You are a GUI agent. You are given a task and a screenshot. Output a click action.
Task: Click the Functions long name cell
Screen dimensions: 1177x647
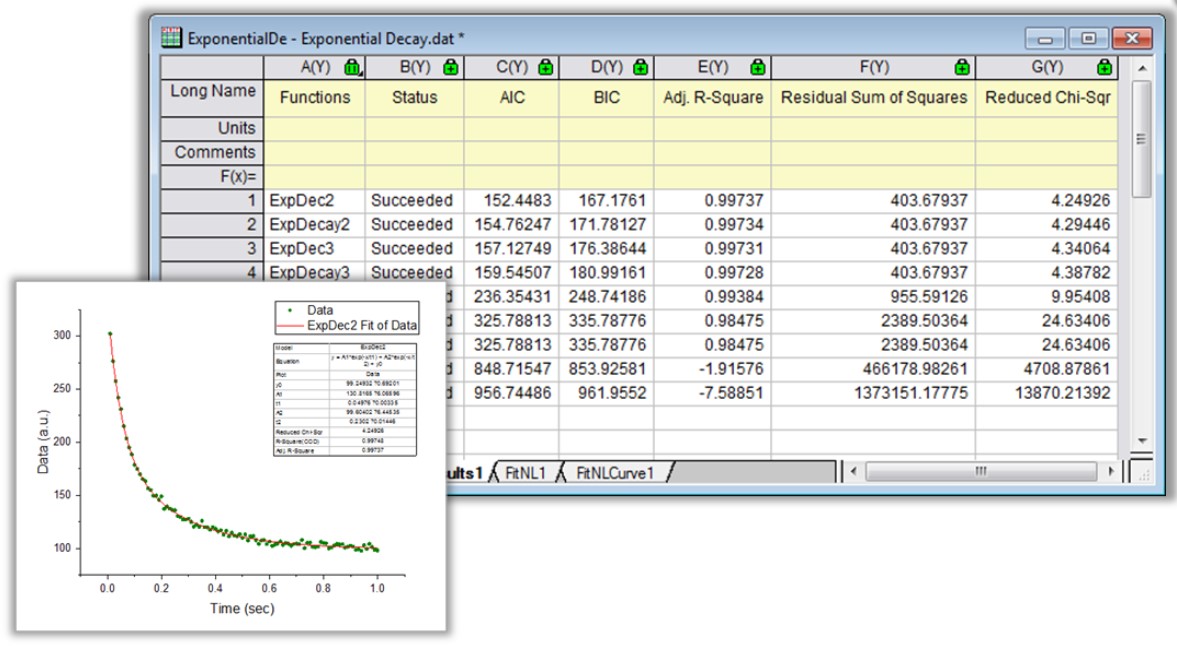(315, 98)
